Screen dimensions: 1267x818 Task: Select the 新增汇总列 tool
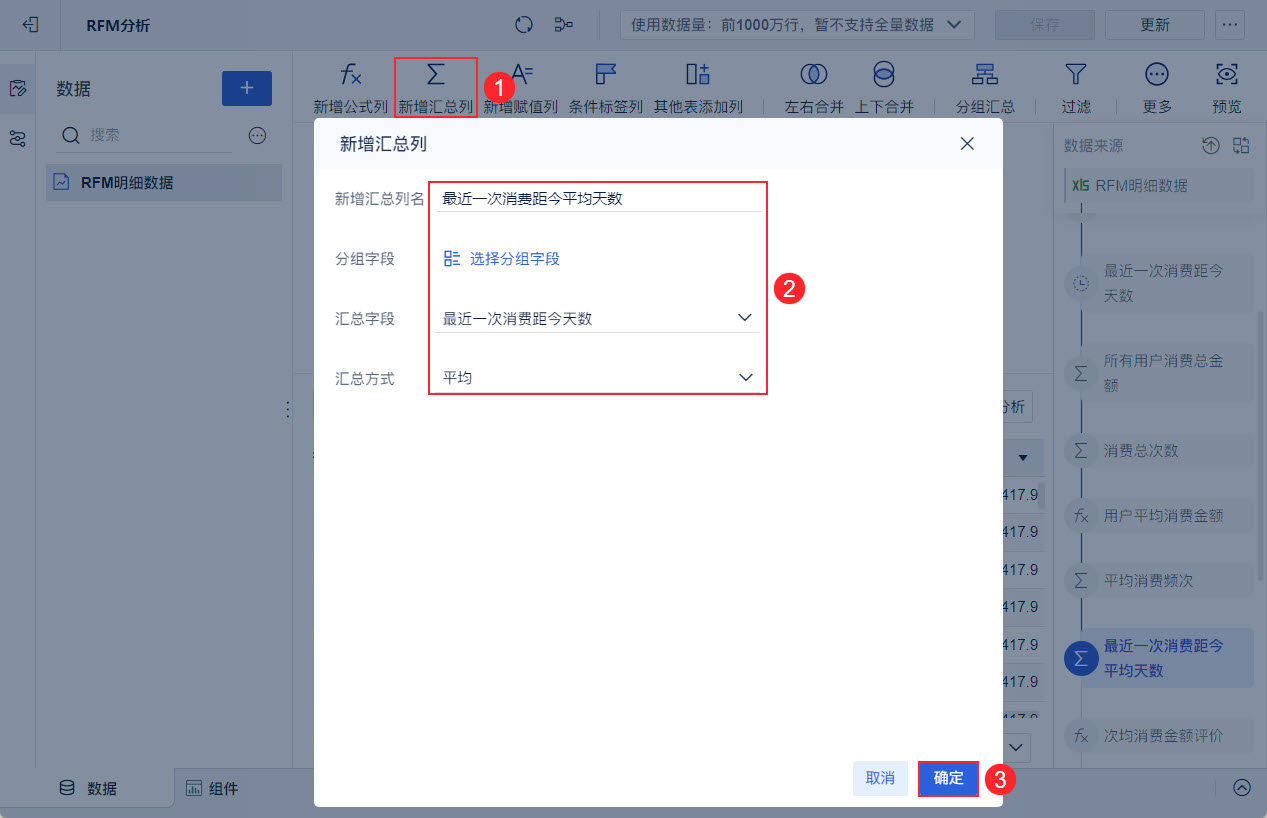click(435, 88)
